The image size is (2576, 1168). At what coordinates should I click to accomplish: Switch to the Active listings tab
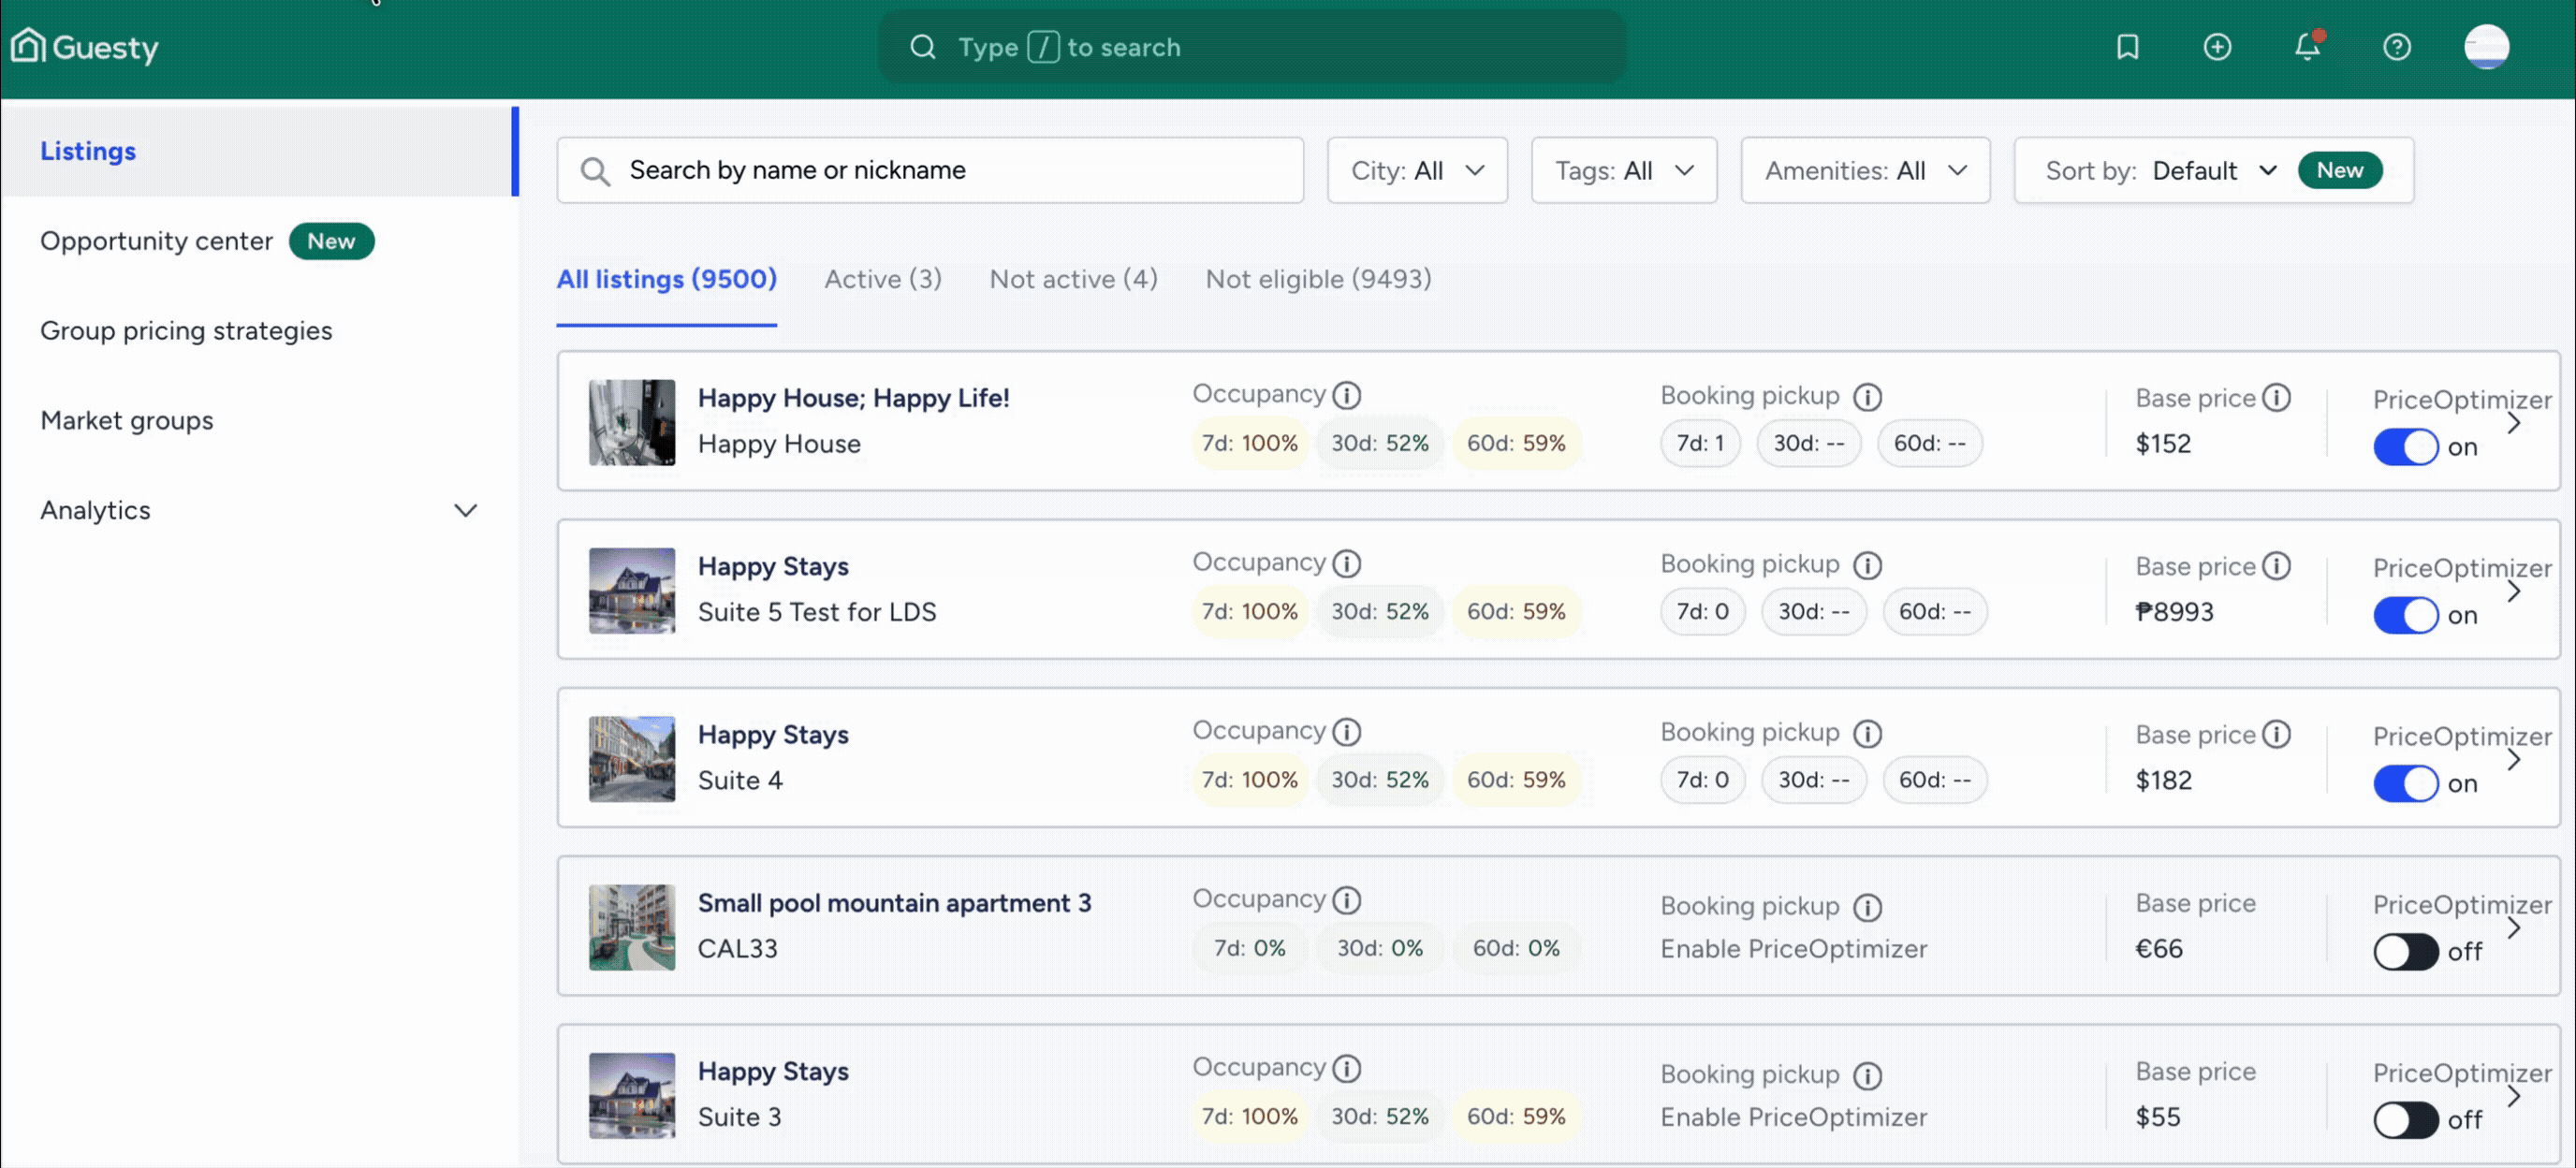882,279
